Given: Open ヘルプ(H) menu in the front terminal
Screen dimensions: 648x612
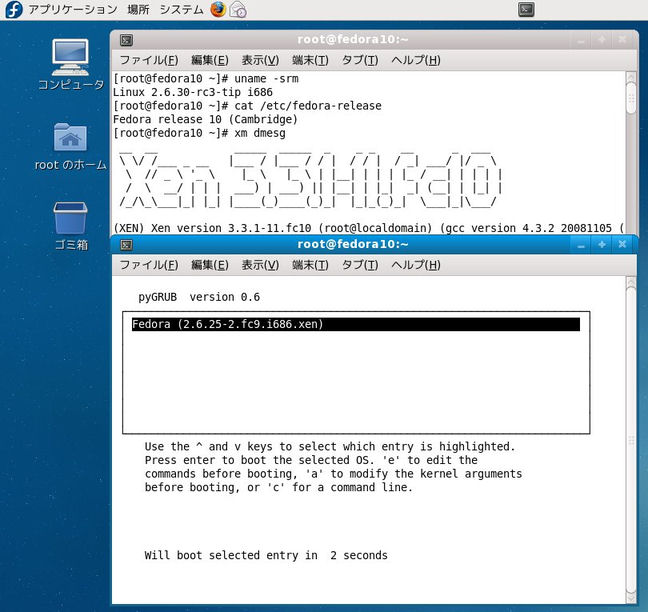Looking at the screenshot, I should 416,265.
